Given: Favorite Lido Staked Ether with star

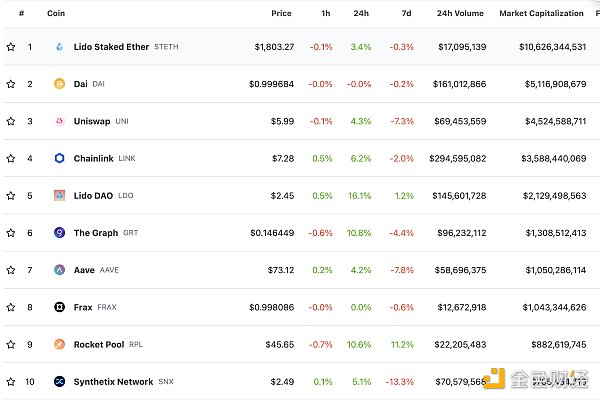Looking at the screenshot, I should point(11,47).
